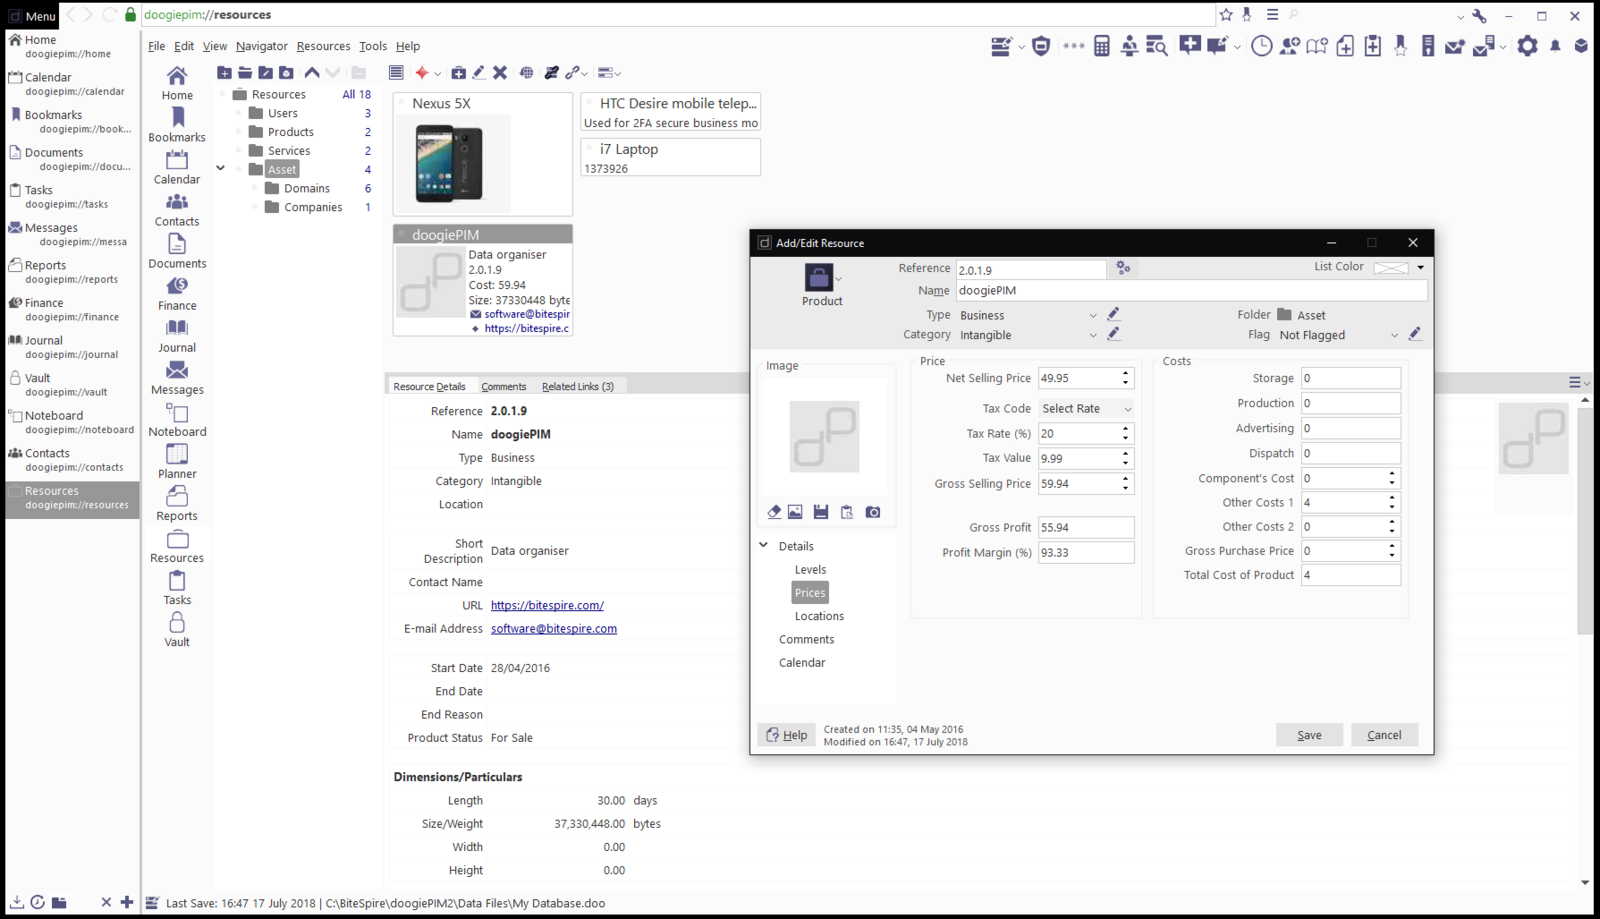Click the calculator icon in top toolbar
The image size is (1600, 919).
point(1101,46)
